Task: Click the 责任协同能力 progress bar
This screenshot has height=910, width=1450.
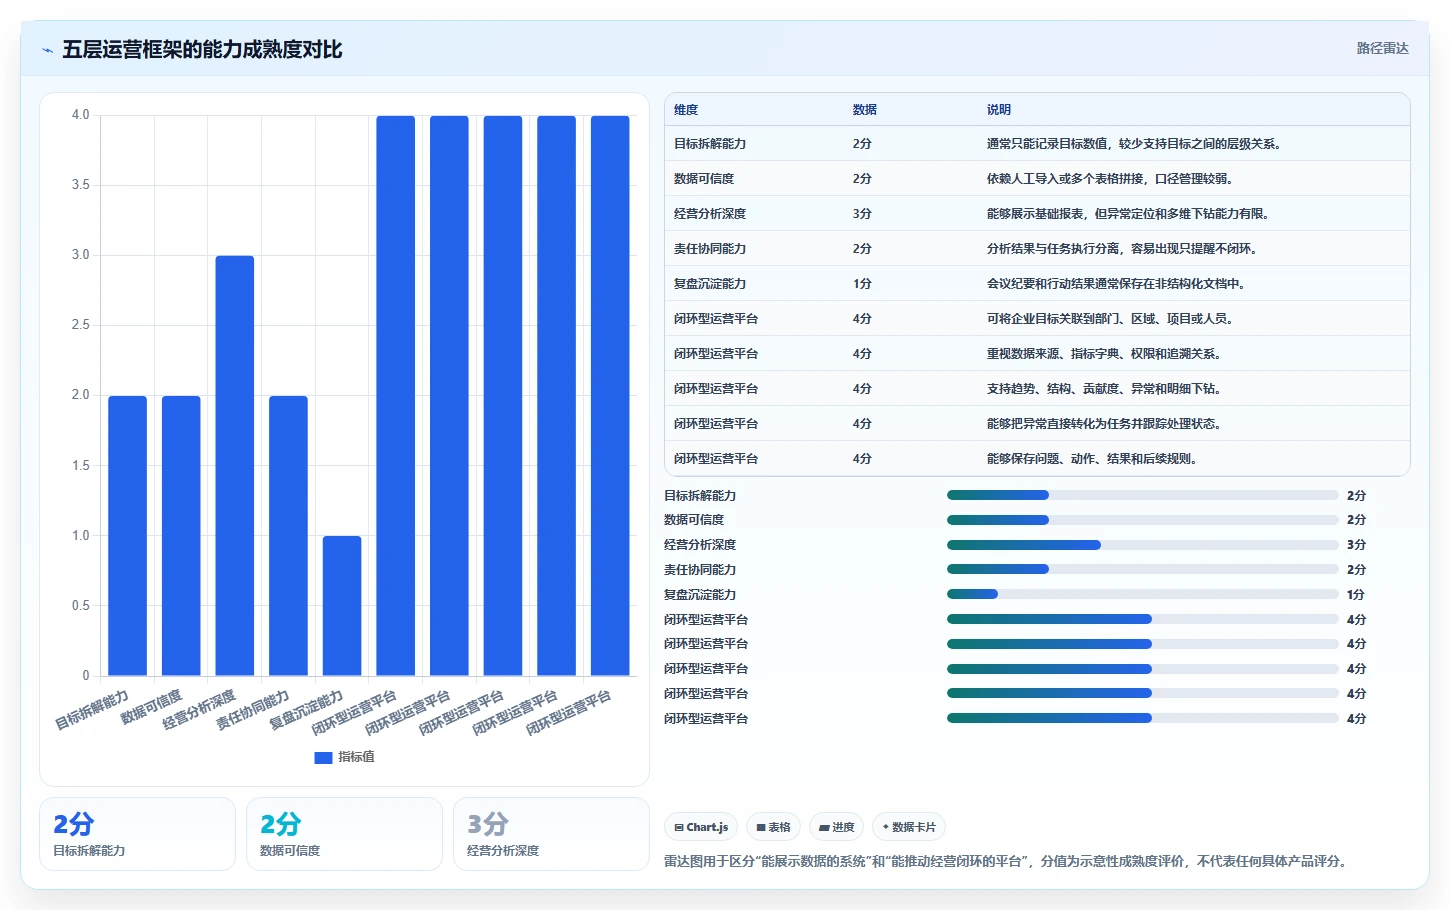Action: coord(1142,569)
